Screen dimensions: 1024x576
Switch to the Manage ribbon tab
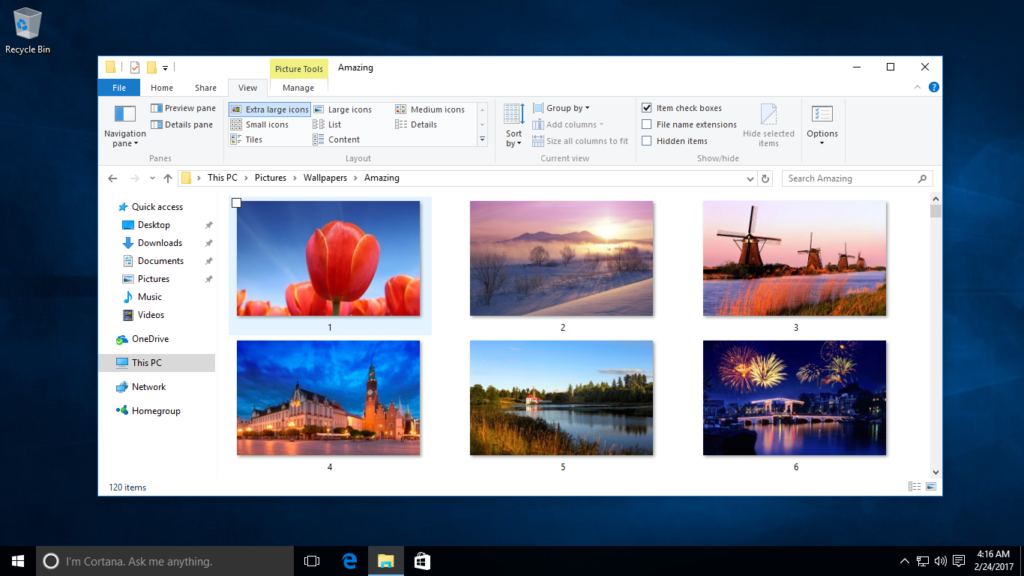click(x=298, y=87)
